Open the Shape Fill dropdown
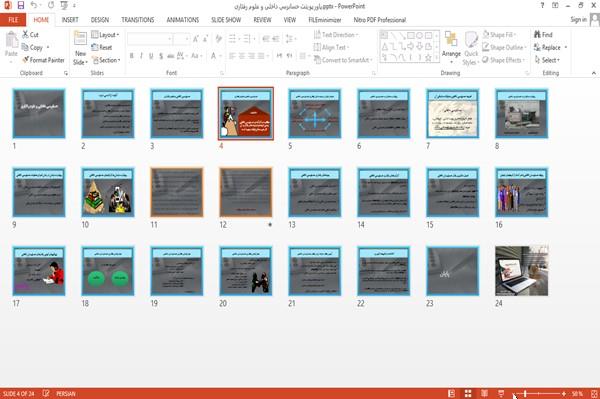 point(499,34)
